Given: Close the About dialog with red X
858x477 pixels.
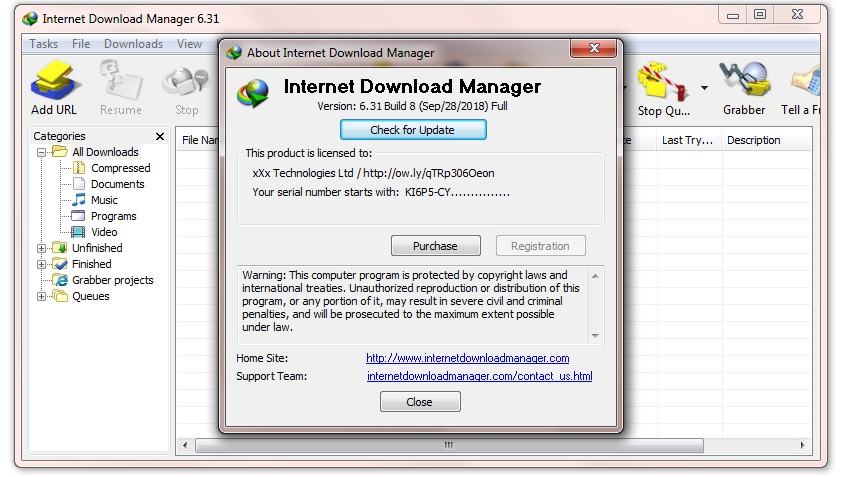Looking at the screenshot, I should point(594,48).
